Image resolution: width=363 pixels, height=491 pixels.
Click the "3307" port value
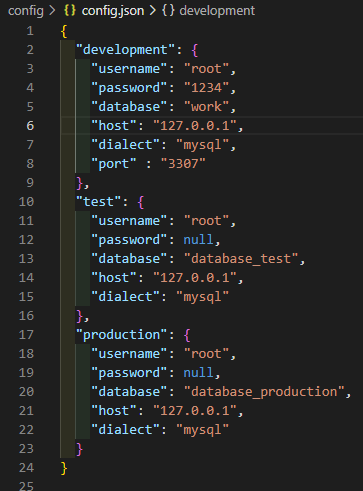coord(183,164)
